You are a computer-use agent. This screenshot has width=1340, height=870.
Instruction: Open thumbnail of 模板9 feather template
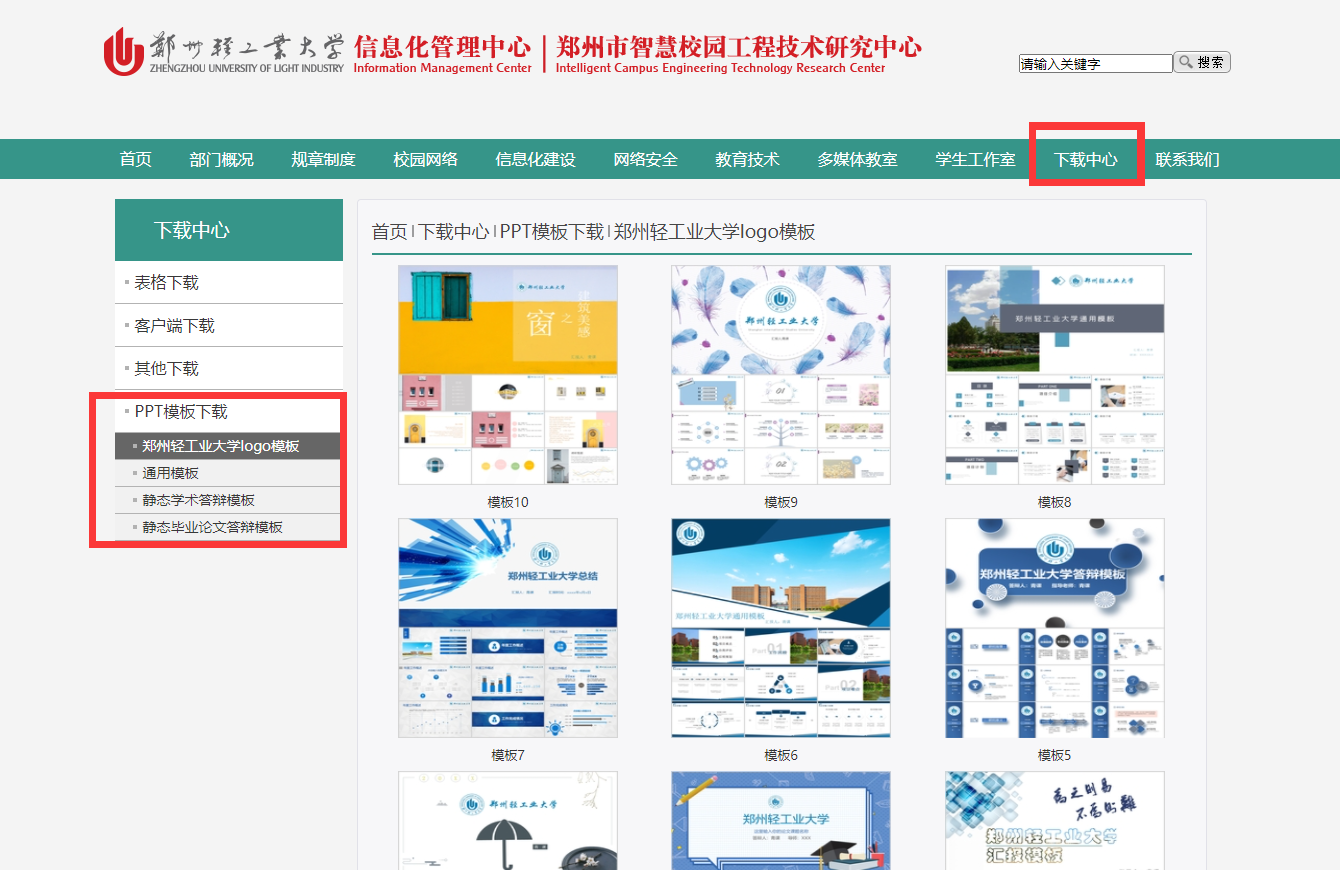coord(781,375)
